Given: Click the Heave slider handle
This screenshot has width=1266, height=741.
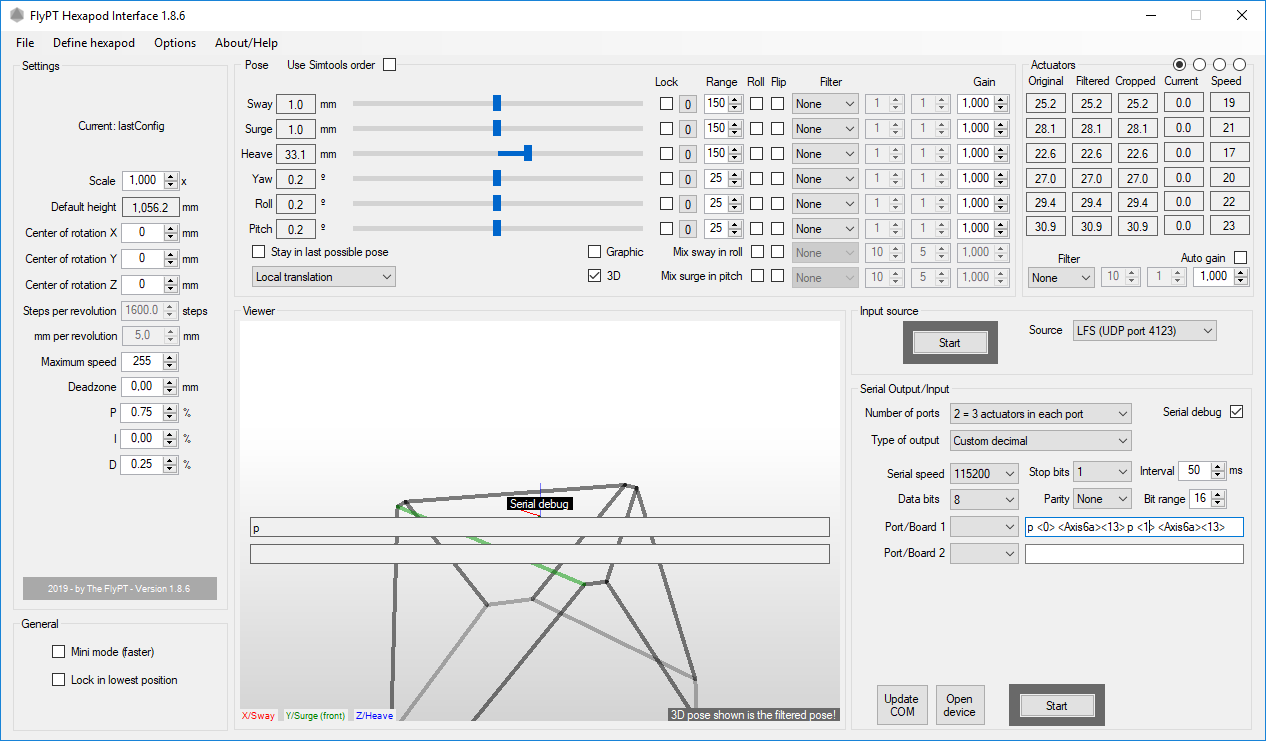Looking at the screenshot, I should point(527,153).
